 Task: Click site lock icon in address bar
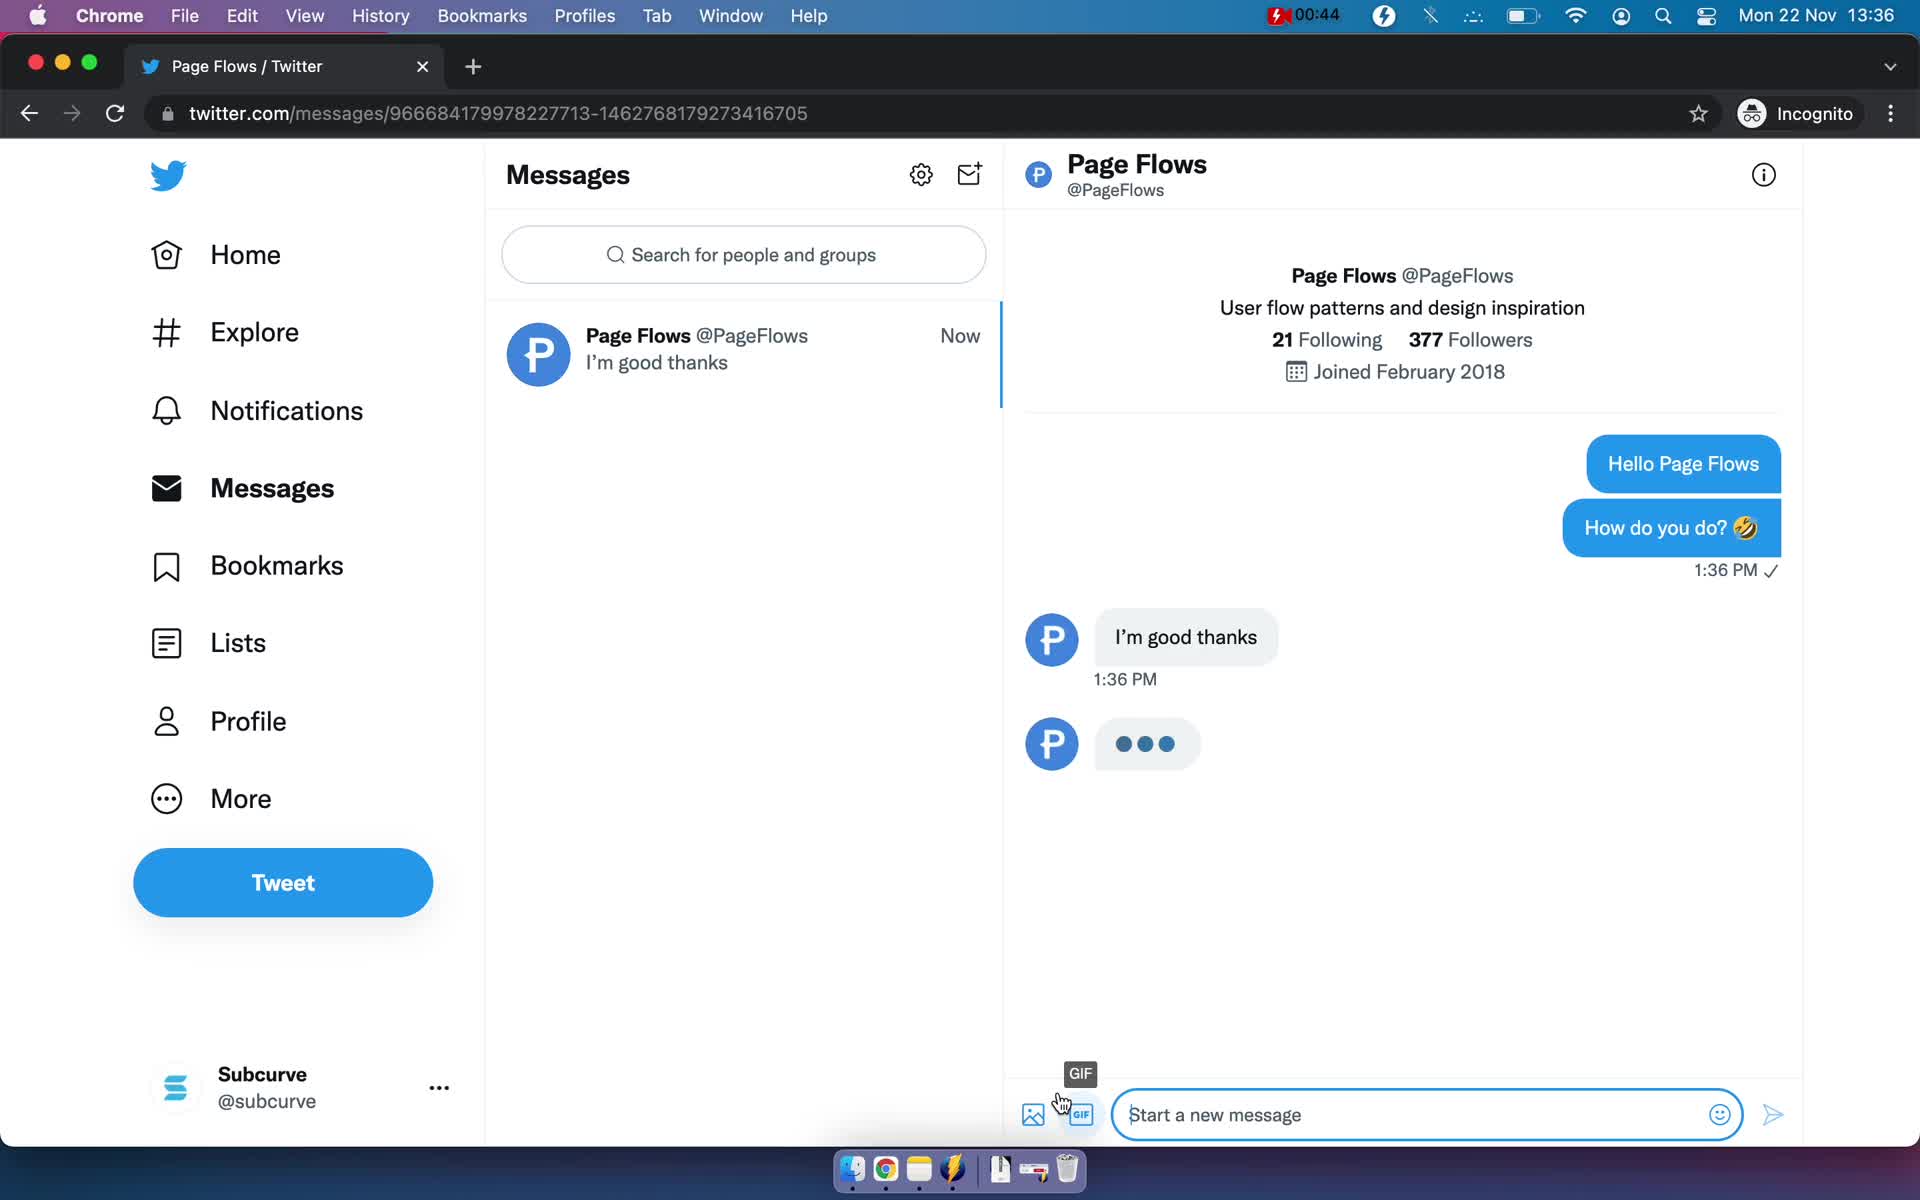[x=167, y=113]
